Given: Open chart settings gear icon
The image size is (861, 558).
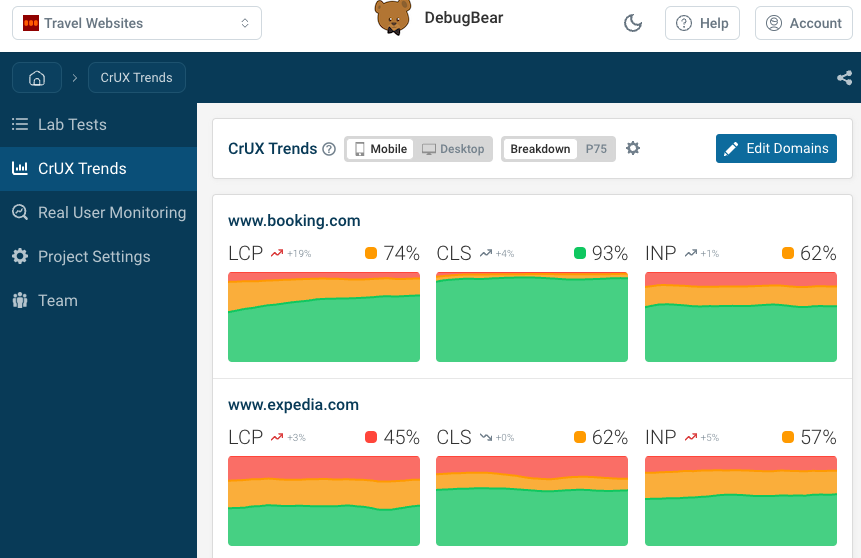Looking at the screenshot, I should [x=633, y=148].
